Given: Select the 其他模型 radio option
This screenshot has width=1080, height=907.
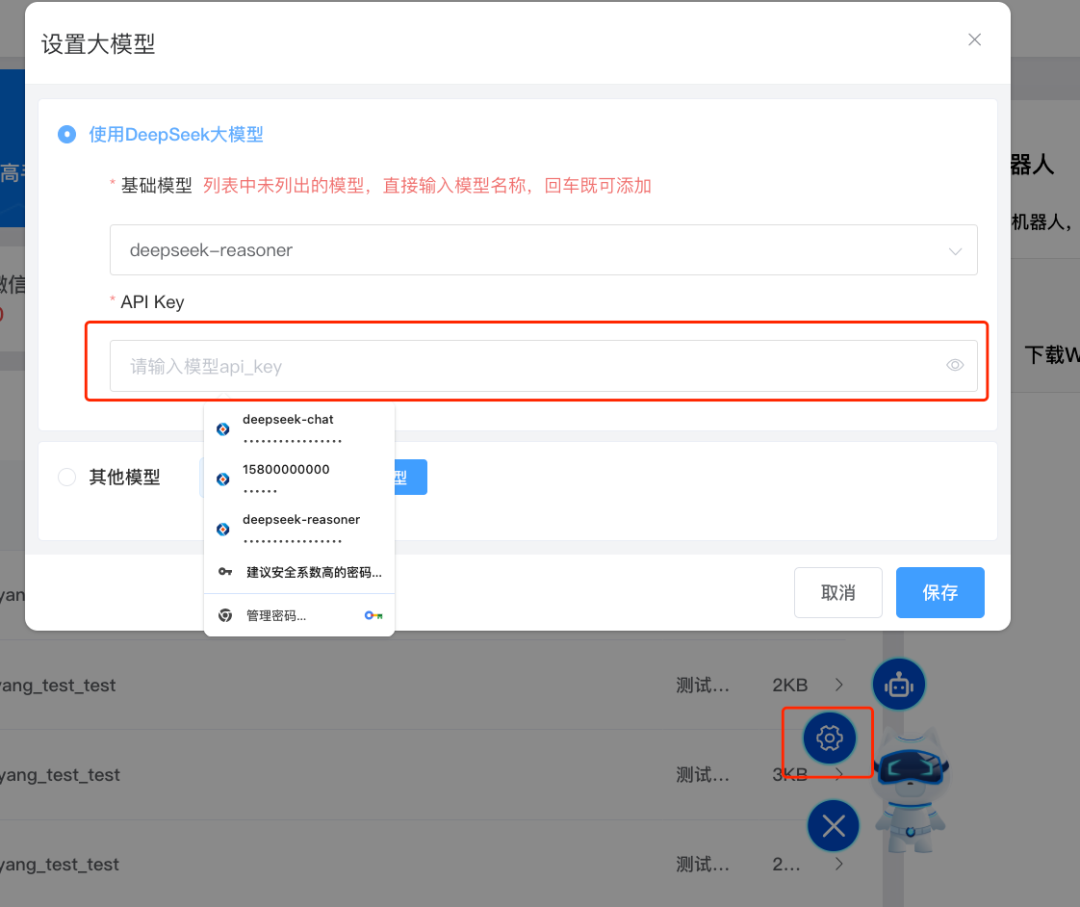Looking at the screenshot, I should (x=67, y=477).
